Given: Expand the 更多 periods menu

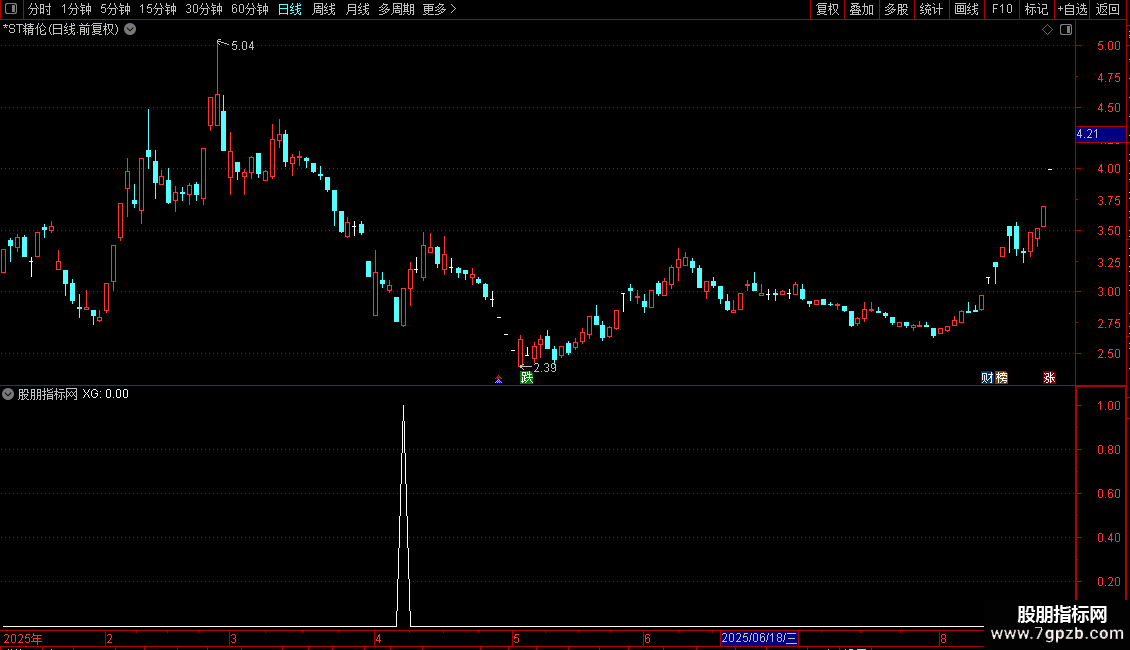Looking at the screenshot, I should click(x=440, y=9).
